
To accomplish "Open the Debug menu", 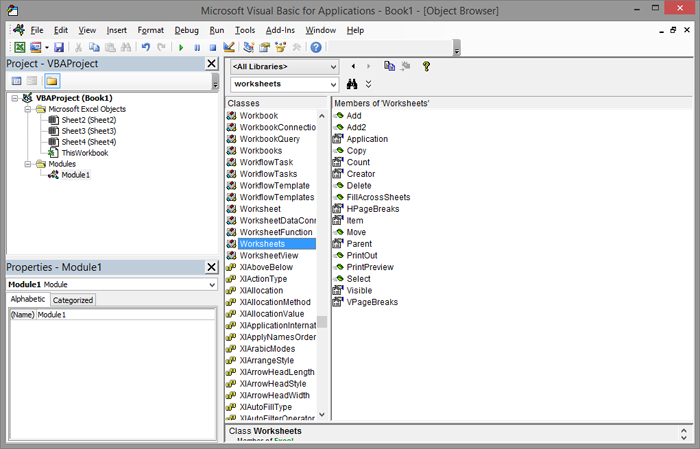I will point(187,30).
